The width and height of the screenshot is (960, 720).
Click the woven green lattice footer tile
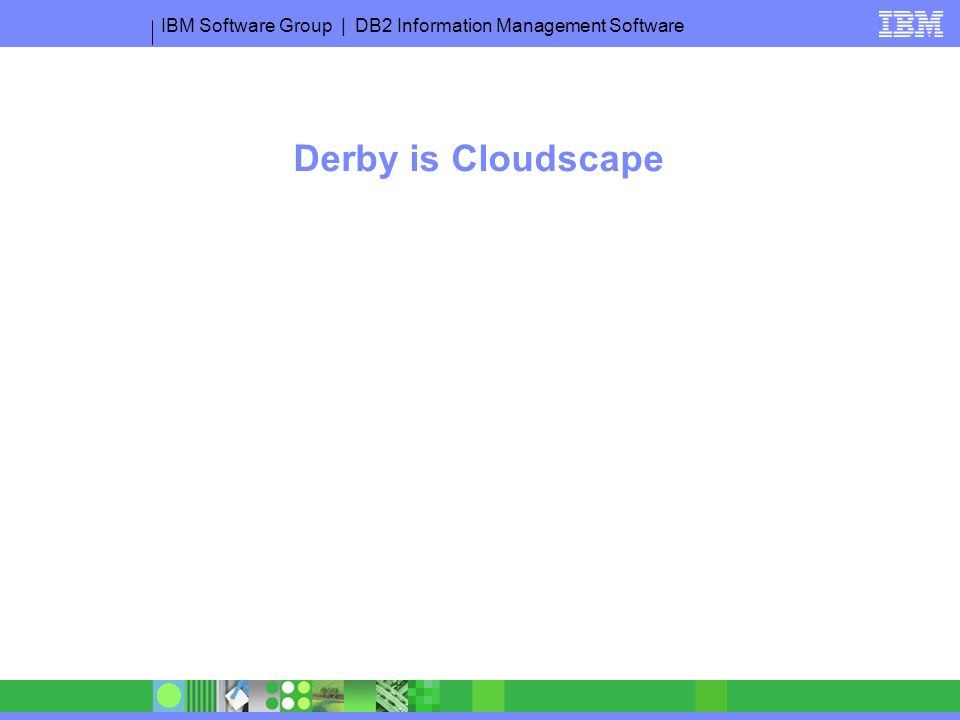point(392,696)
